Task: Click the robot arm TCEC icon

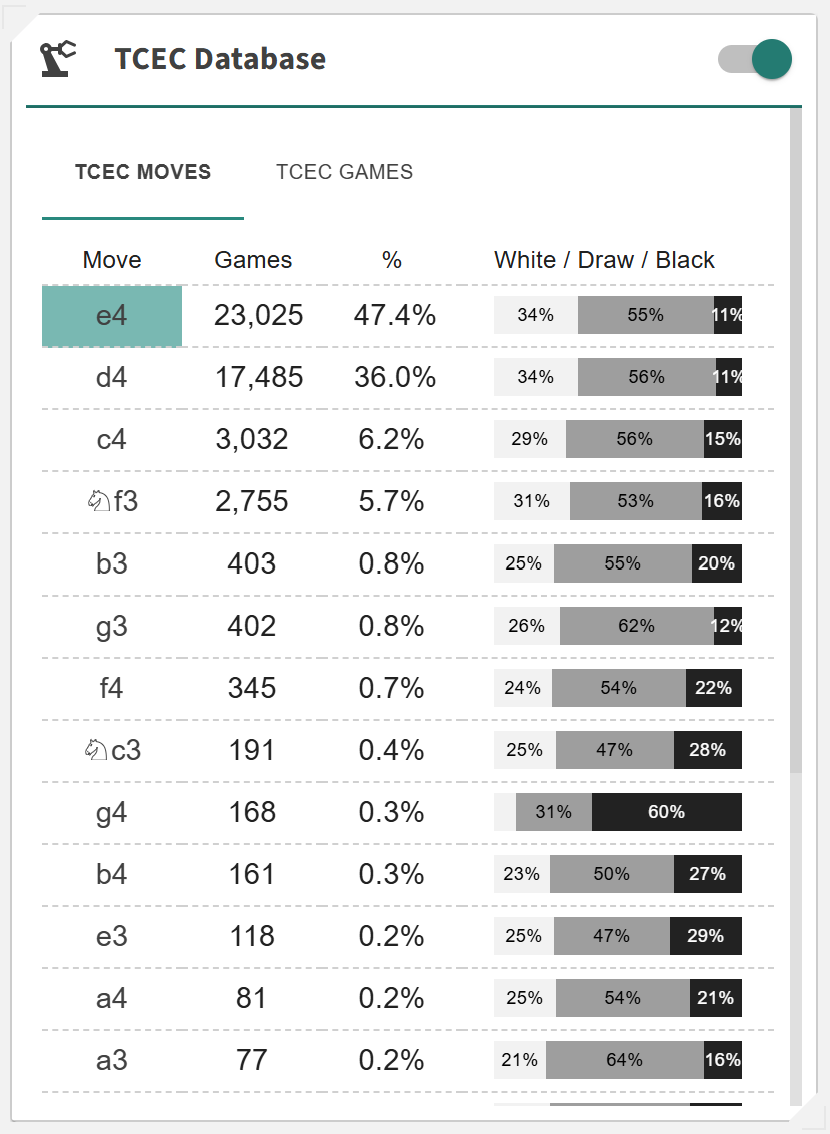Action: tap(57, 59)
